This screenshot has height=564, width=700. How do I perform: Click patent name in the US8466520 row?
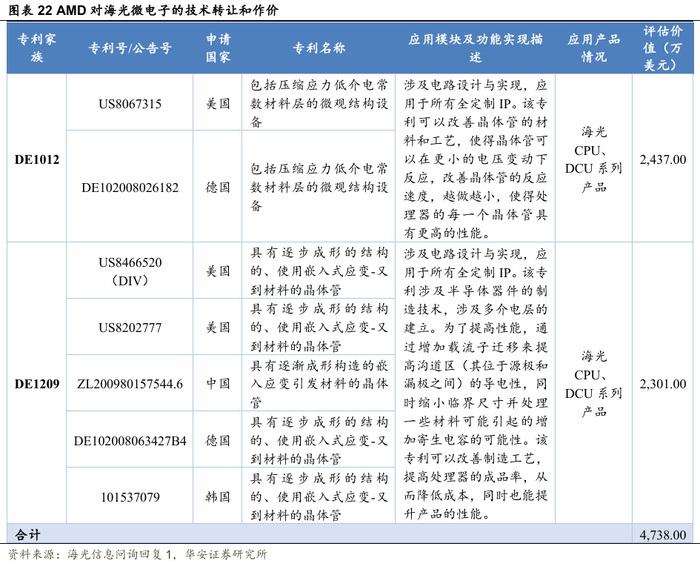pyautogui.click(x=319, y=271)
